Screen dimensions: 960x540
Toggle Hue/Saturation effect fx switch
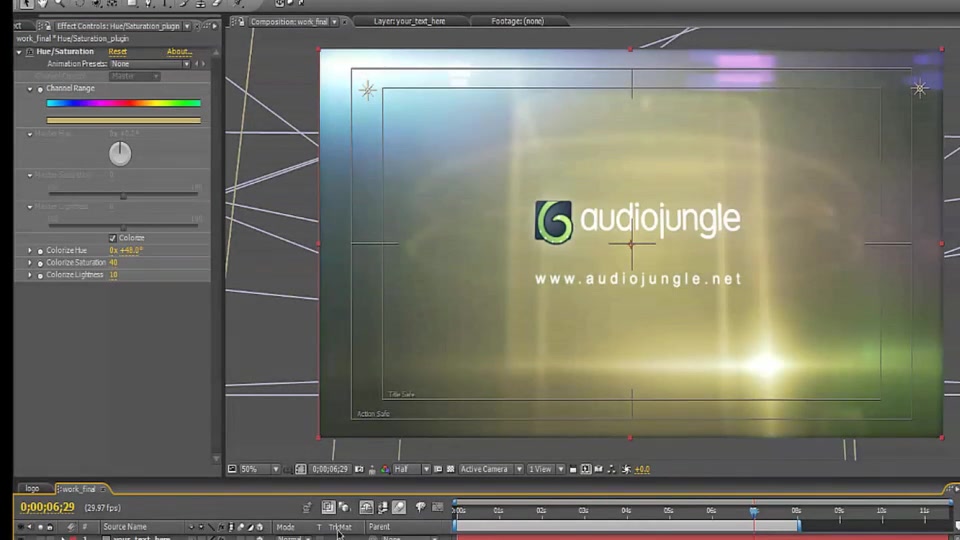click(x=29, y=51)
